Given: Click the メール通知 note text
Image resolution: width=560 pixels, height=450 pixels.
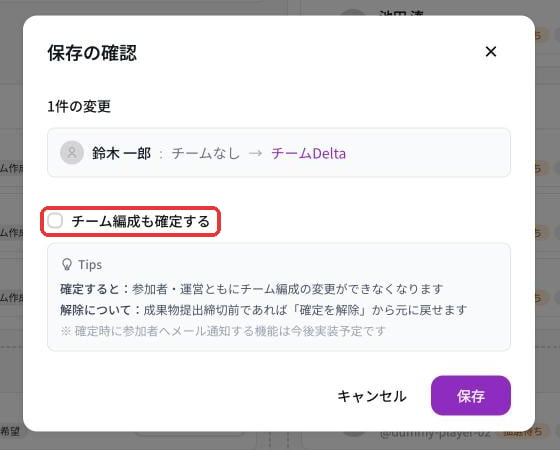Looking at the screenshot, I should click(x=224, y=331).
